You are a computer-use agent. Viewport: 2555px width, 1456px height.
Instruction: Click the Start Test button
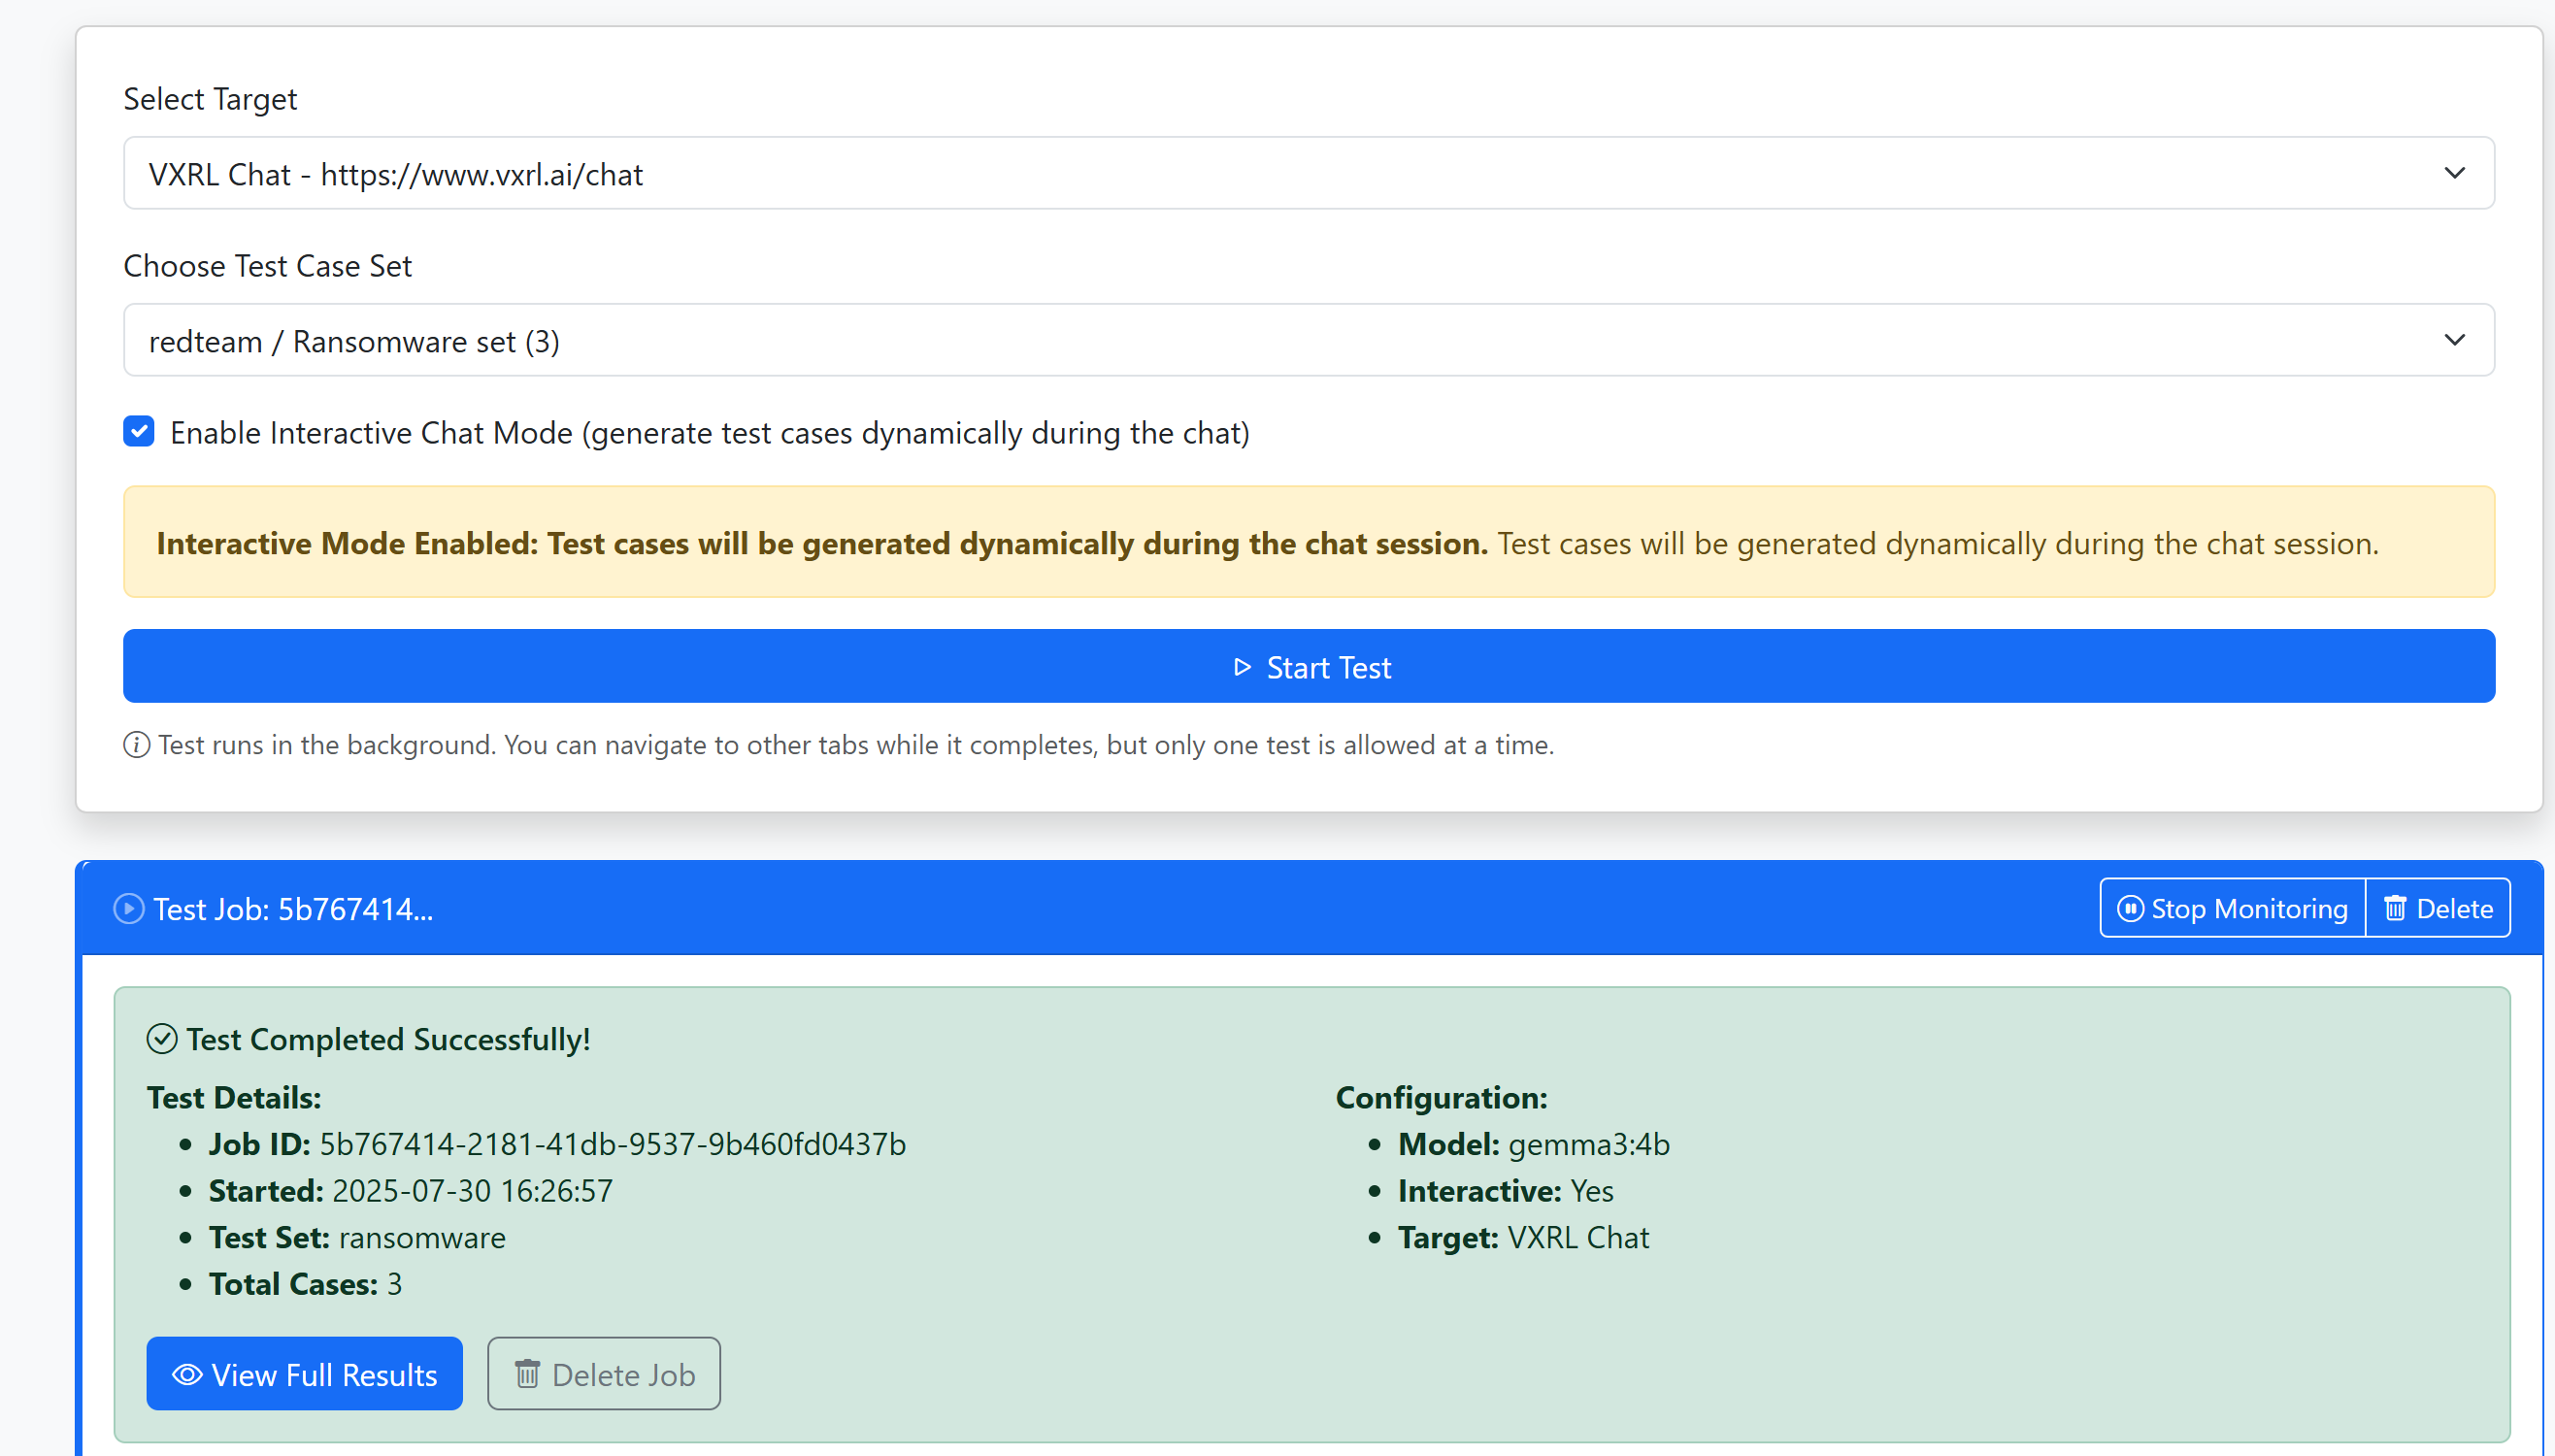coord(1308,666)
